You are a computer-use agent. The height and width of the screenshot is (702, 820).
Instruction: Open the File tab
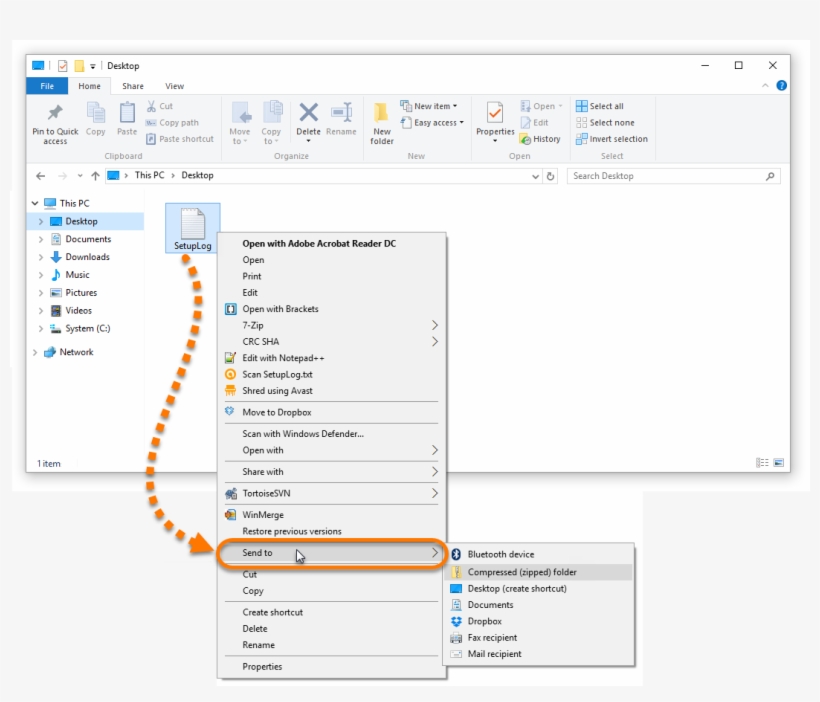click(47, 86)
